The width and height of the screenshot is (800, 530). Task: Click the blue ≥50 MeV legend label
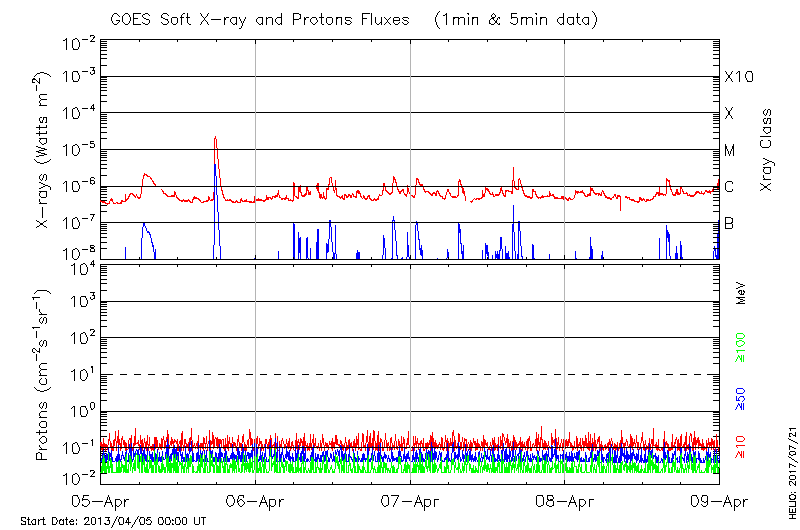point(741,398)
